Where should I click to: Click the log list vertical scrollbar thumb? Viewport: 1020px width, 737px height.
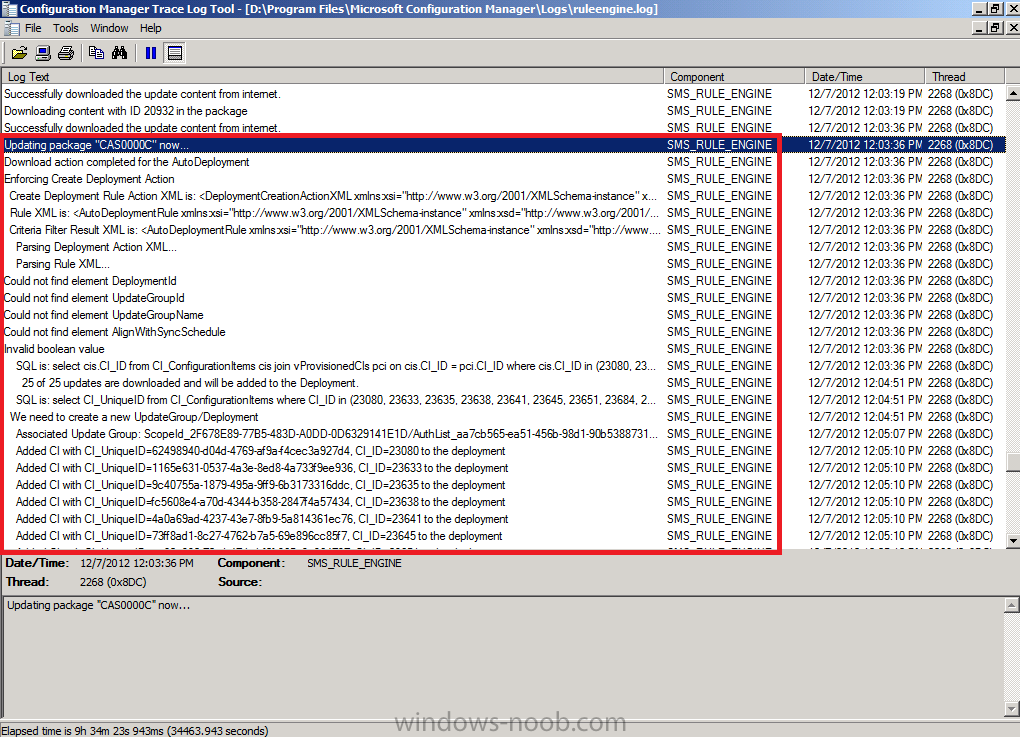coord(1013,461)
